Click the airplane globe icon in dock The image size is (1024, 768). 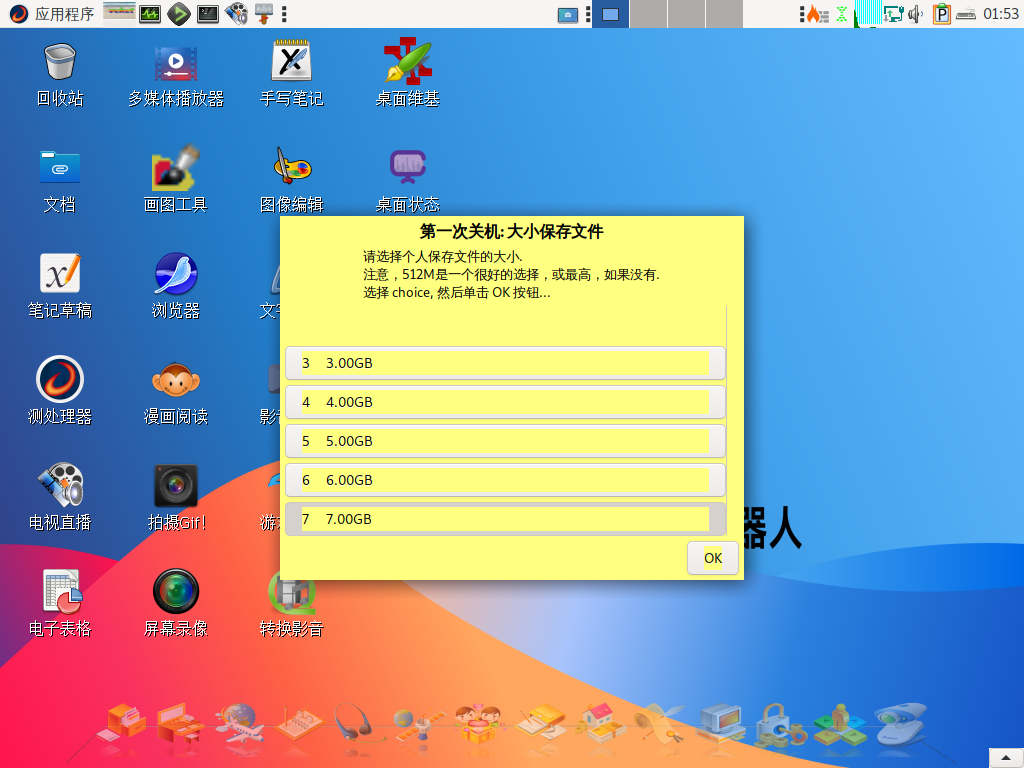click(239, 724)
